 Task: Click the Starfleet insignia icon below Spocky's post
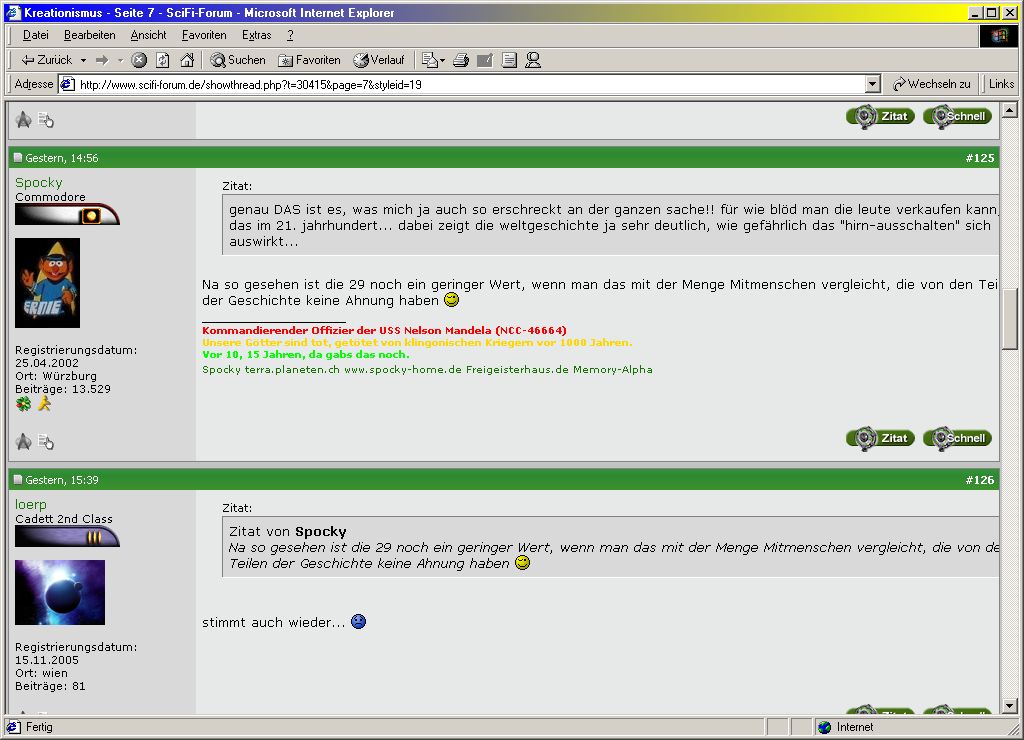tap(23, 441)
